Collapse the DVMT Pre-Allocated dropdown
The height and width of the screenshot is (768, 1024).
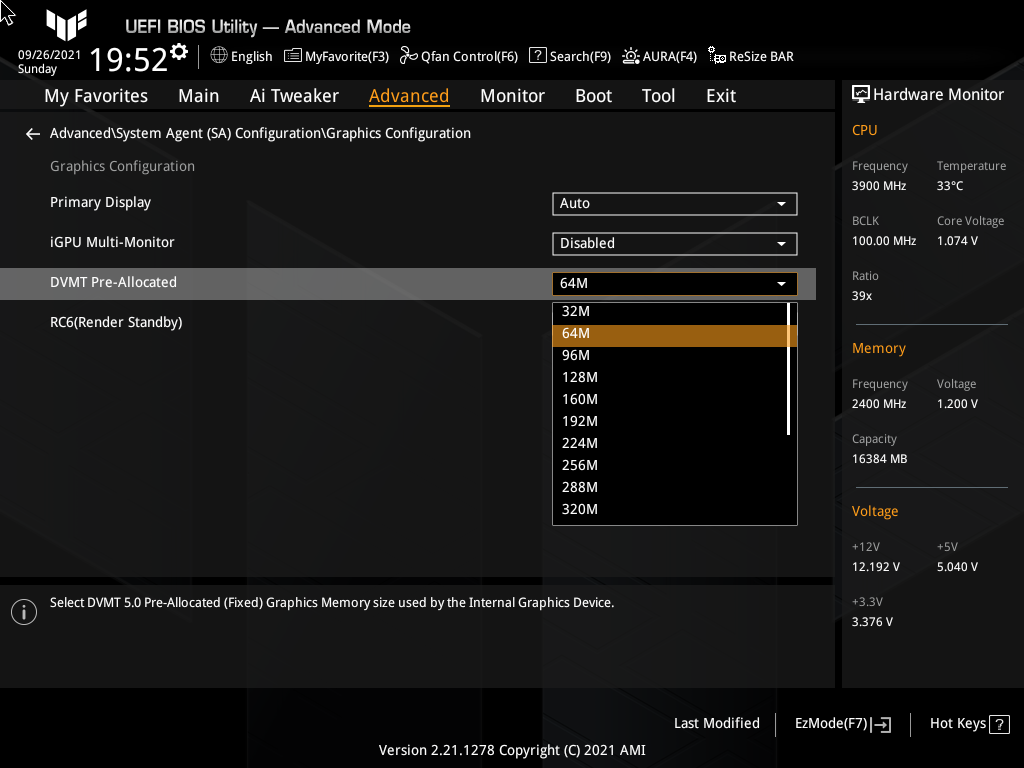781,283
